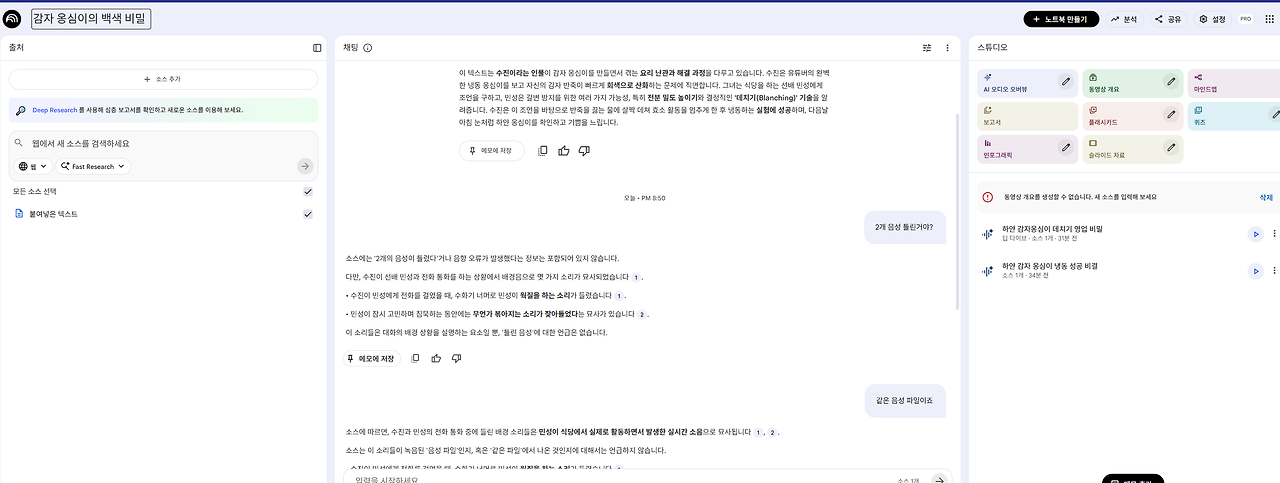Thumbs down the 2개 음성 틀린거야 response
The image size is (1280, 483).
pos(457,358)
